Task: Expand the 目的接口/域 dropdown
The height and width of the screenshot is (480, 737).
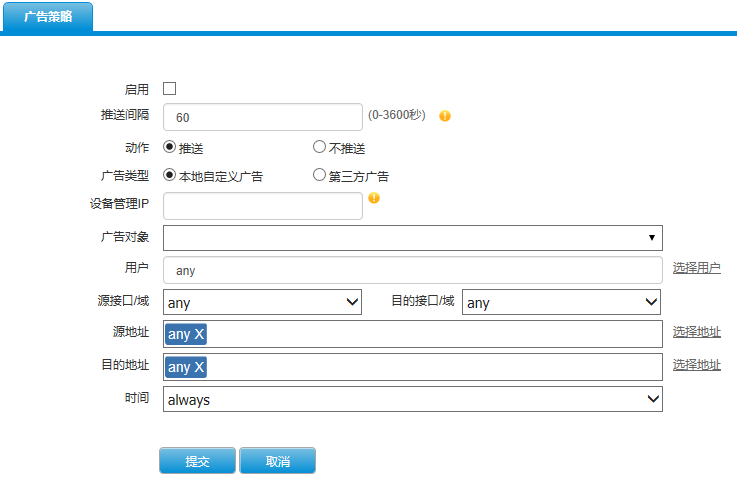Action: click(561, 302)
